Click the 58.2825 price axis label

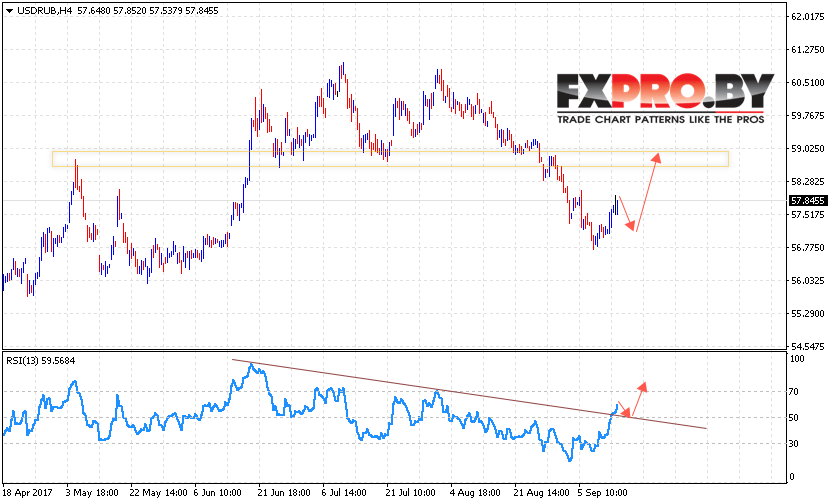pos(807,182)
